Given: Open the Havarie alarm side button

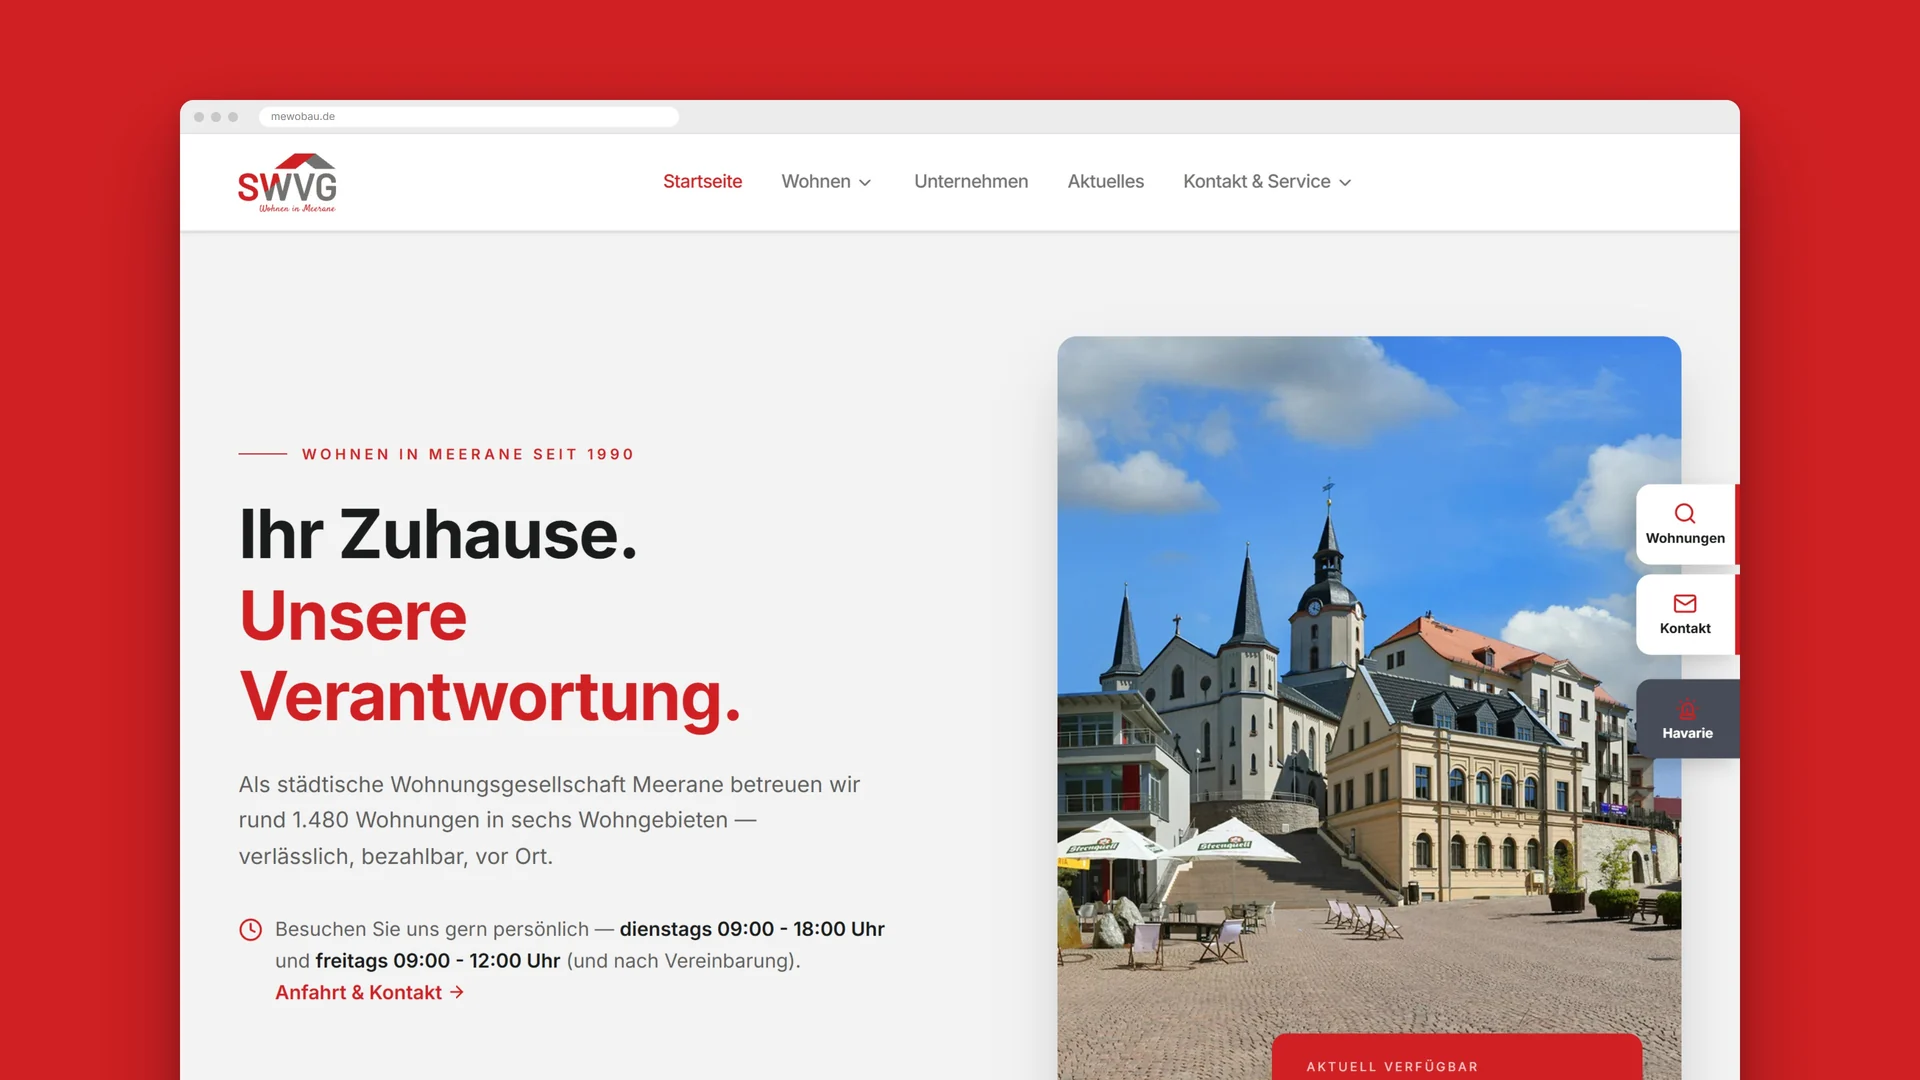Looking at the screenshot, I should tap(1688, 719).
